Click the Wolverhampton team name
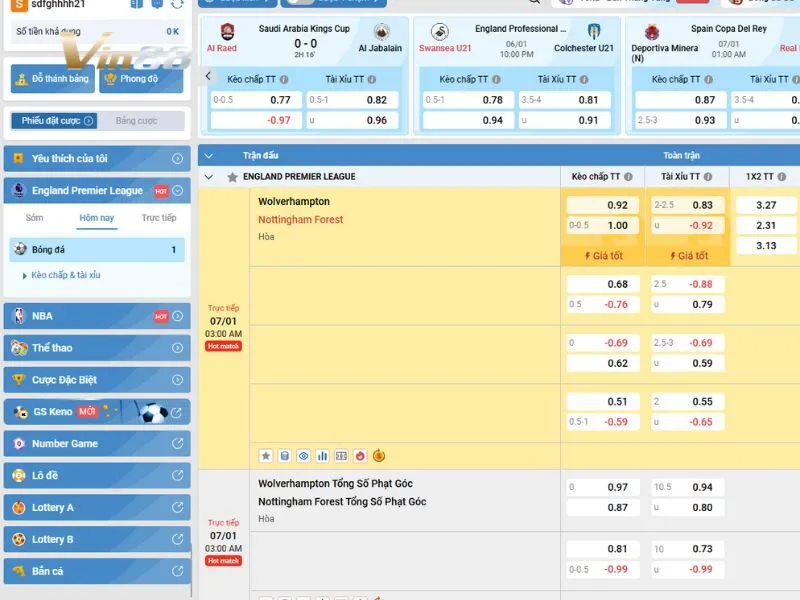This screenshot has height=600, width=800. (x=294, y=202)
